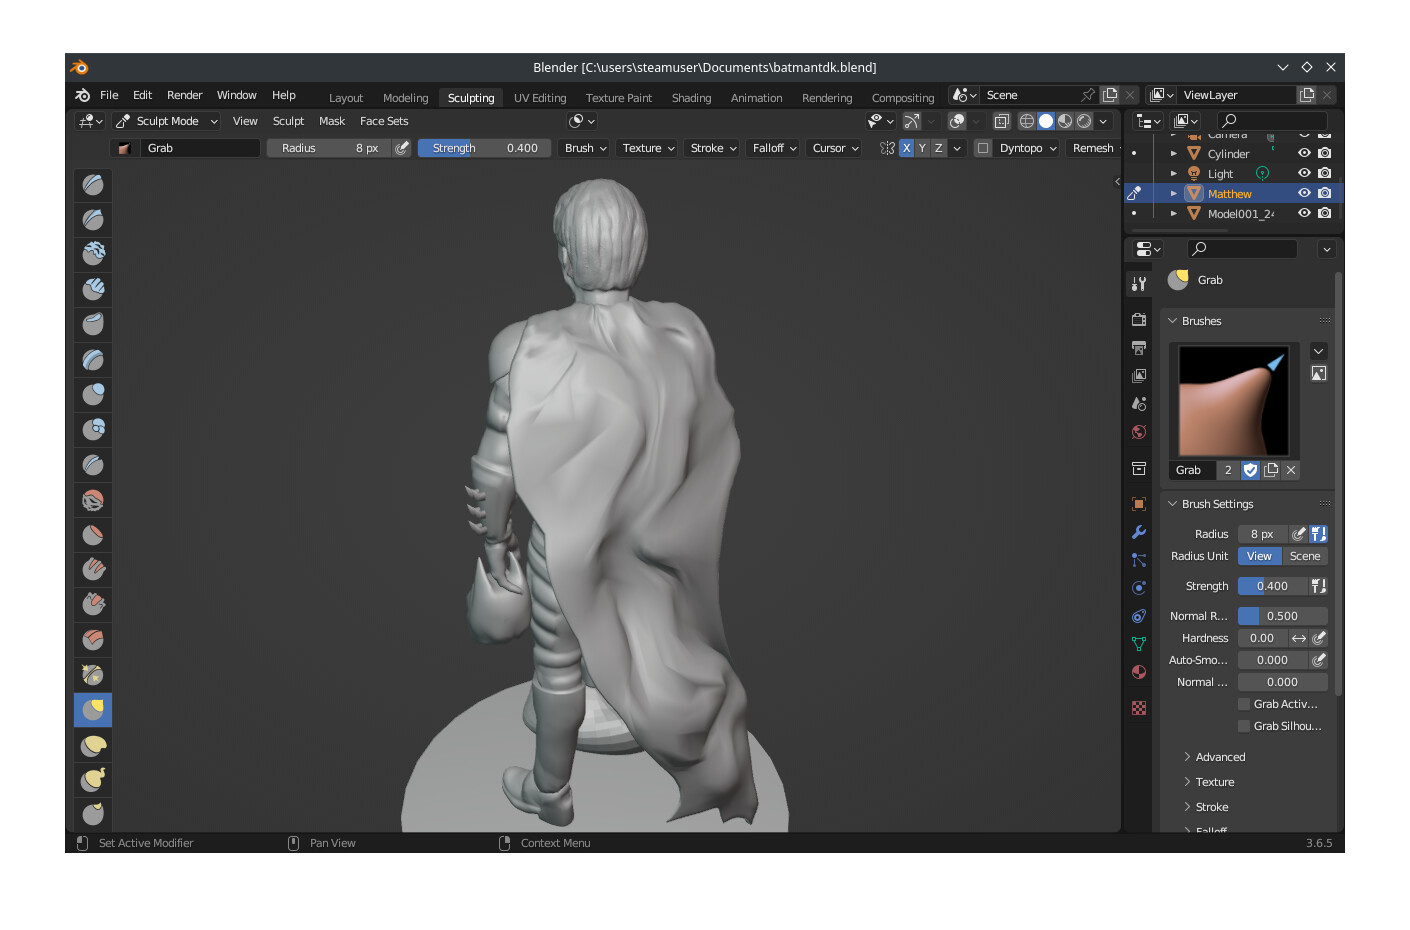Switch viewport to Material Preview shading
Image resolution: width=1410 pixels, height=930 pixels.
click(1065, 121)
